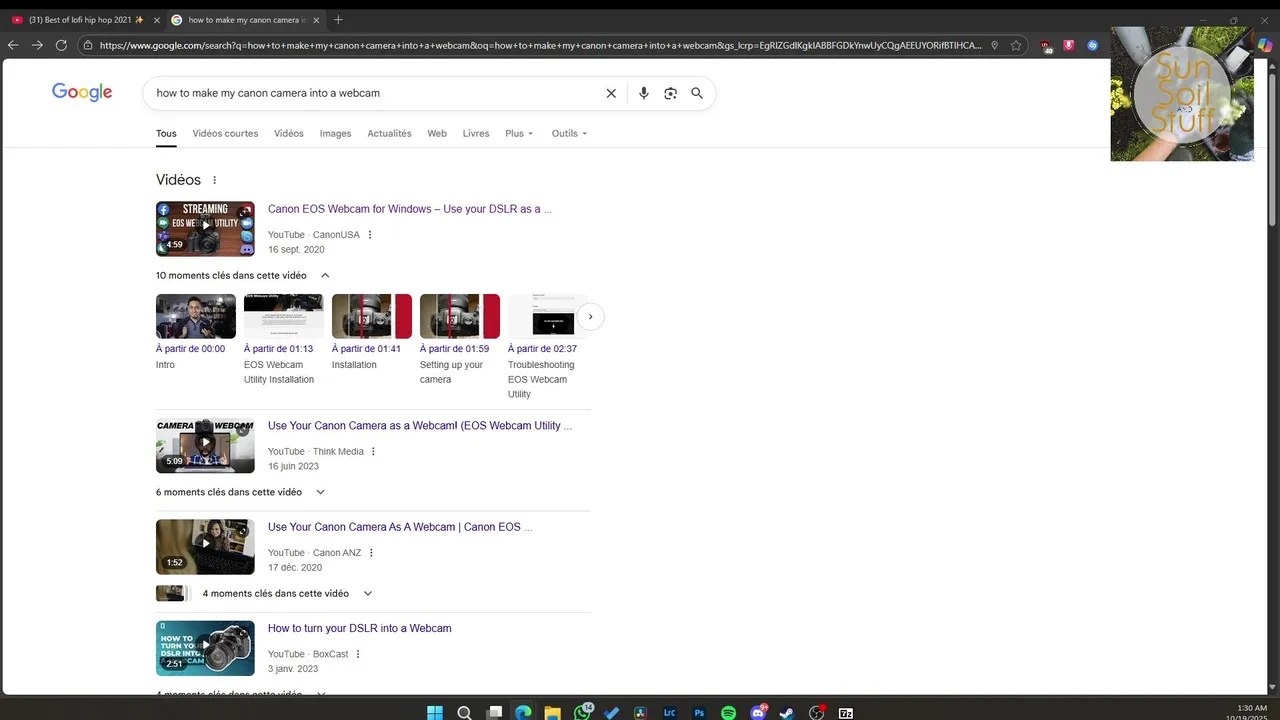Open a new browser tab
The image size is (1280, 720).
(338, 20)
